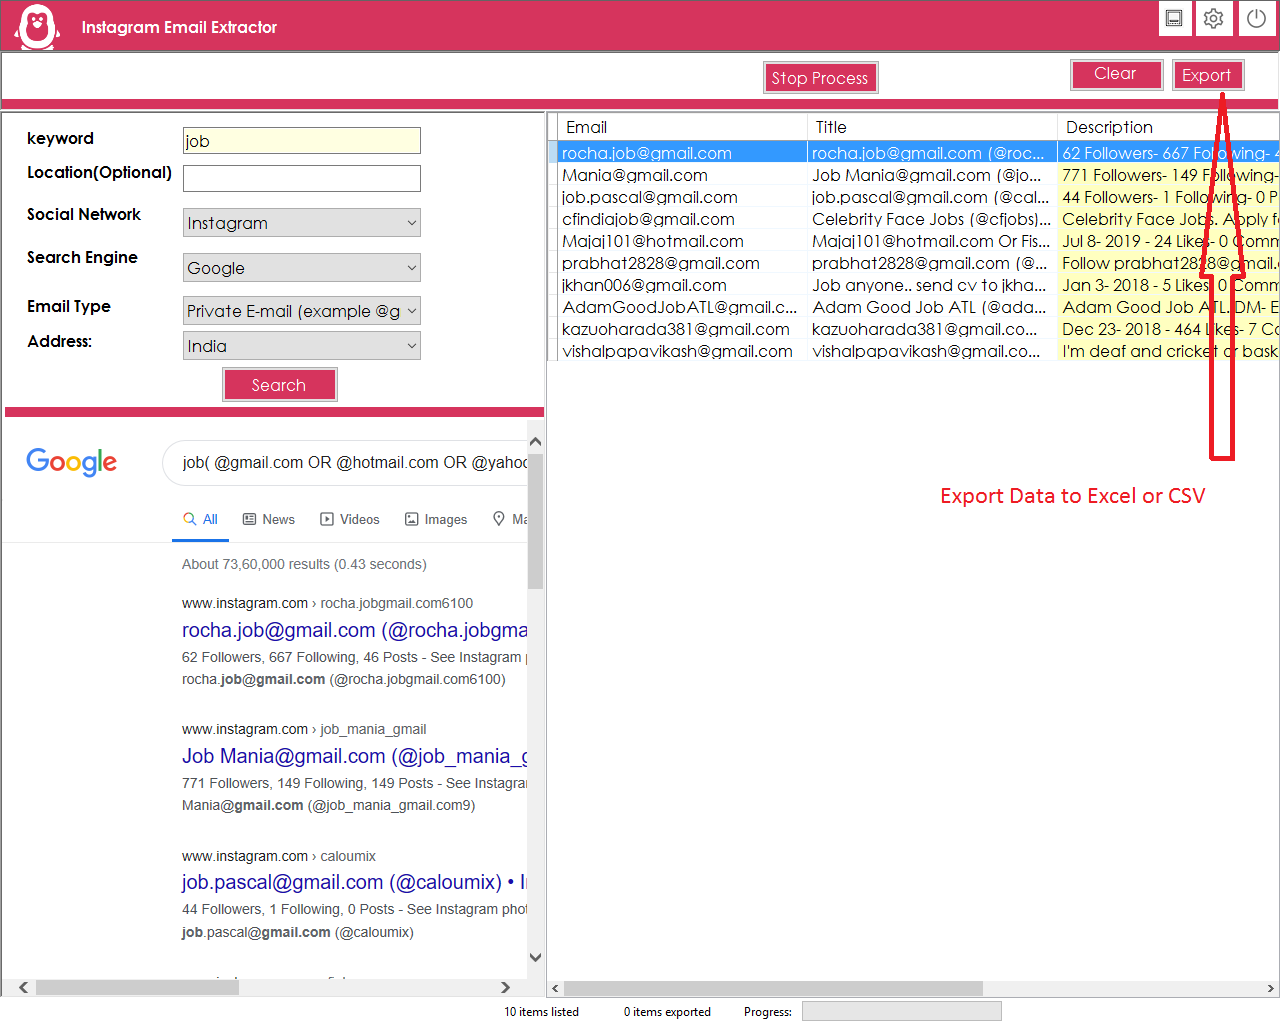Click the Stop Process button
Viewport: 1280px width, 1024px height.
point(820,78)
